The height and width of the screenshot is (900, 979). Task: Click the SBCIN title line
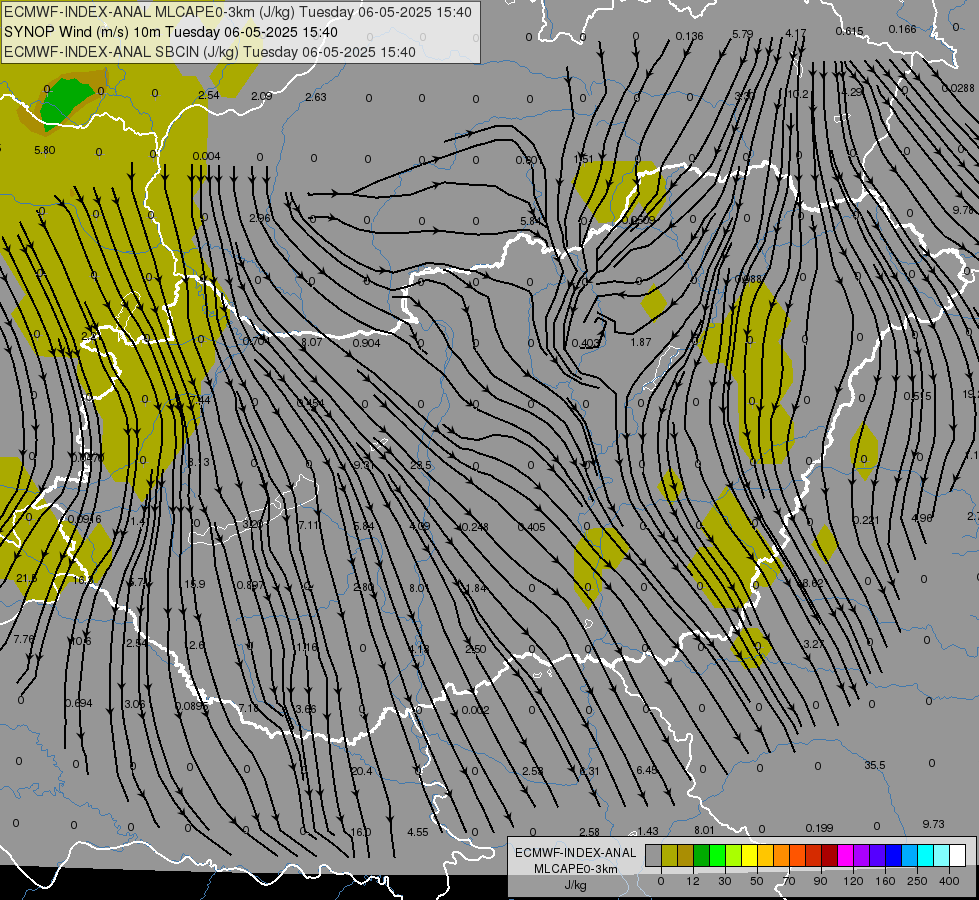tap(210, 52)
